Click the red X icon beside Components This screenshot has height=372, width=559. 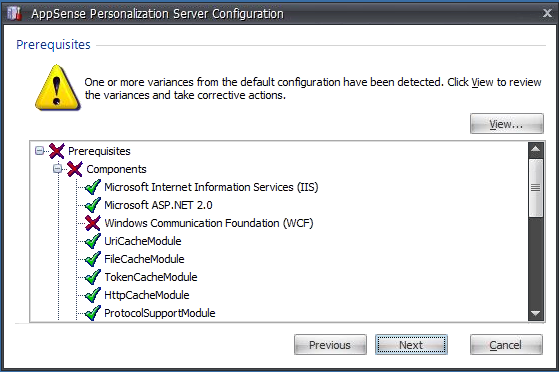point(75,169)
